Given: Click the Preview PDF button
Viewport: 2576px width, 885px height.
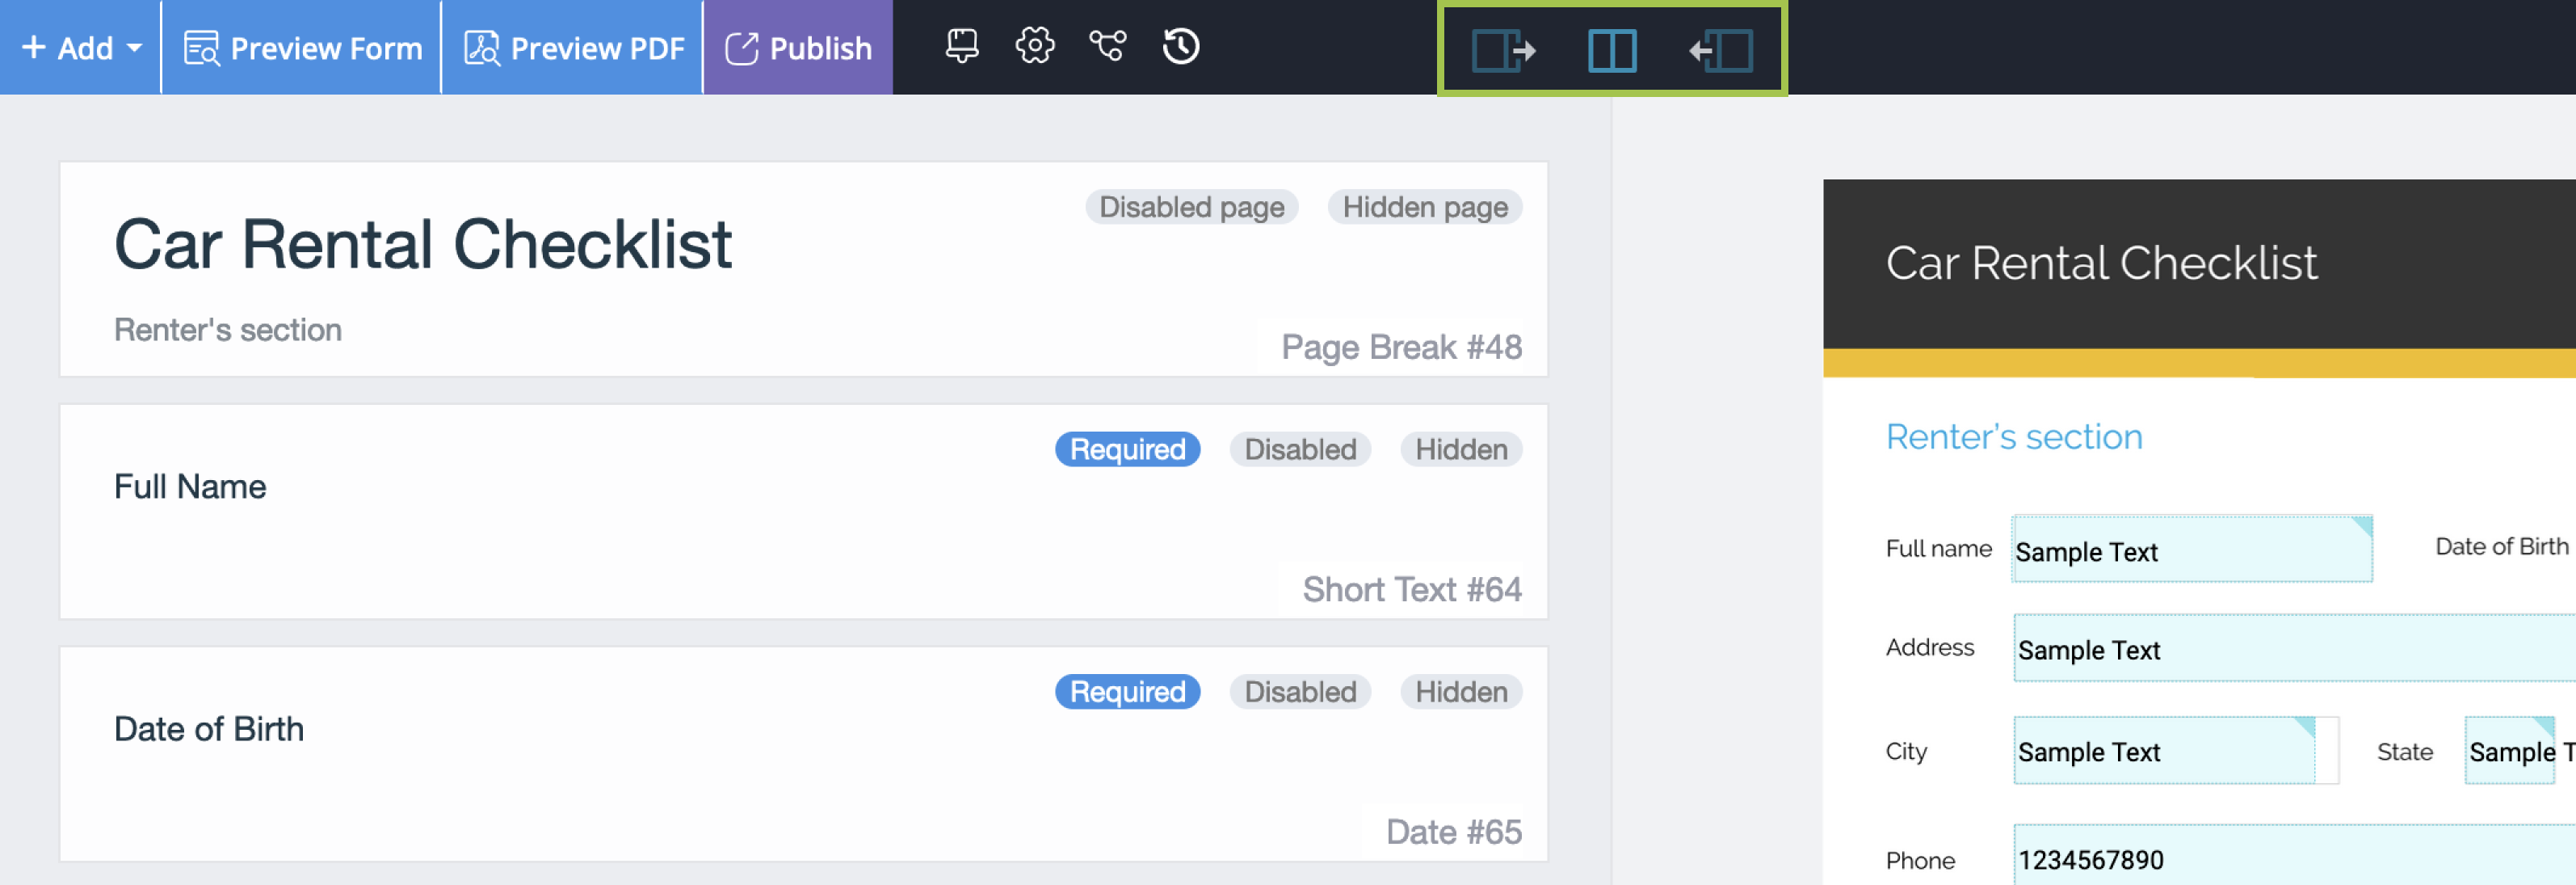Looking at the screenshot, I should tap(573, 47).
